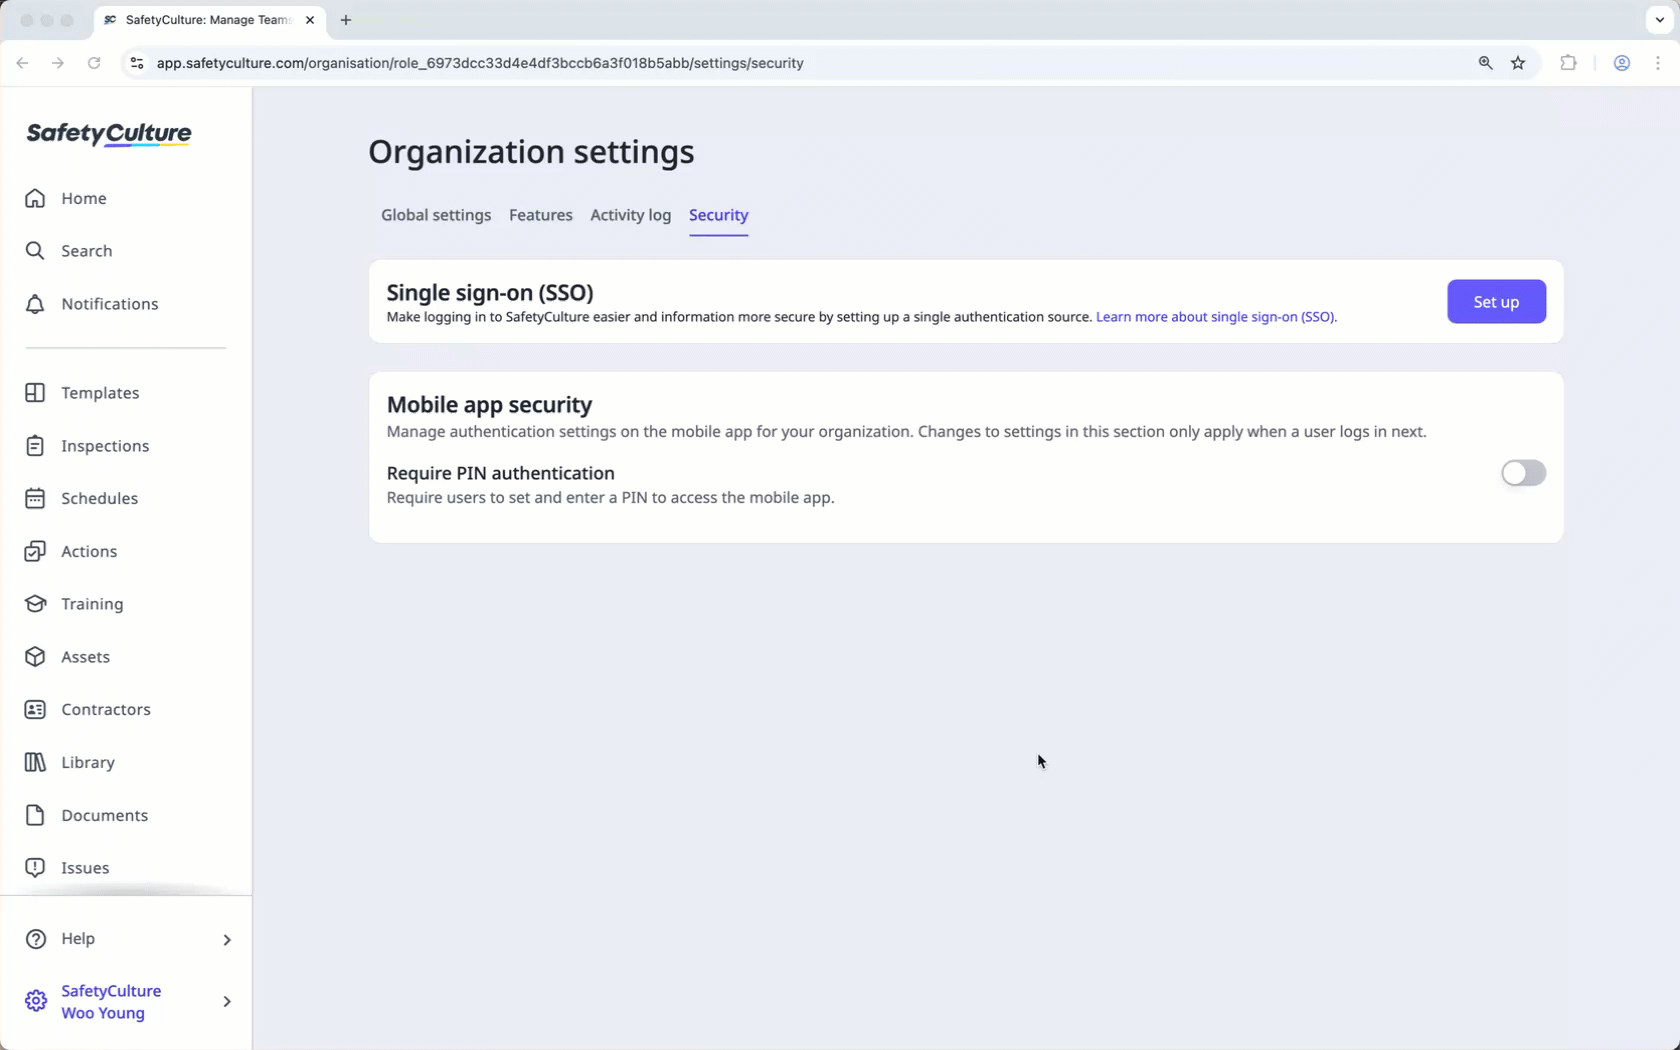Screen dimensions: 1680x1050
Task: Click the Training graduation cap icon
Action: coord(35,604)
